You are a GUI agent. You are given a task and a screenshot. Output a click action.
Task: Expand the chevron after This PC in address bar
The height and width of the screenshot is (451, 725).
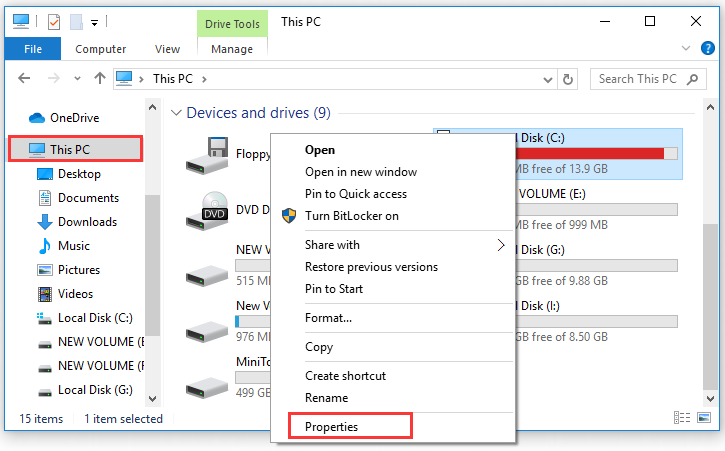tap(204, 80)
